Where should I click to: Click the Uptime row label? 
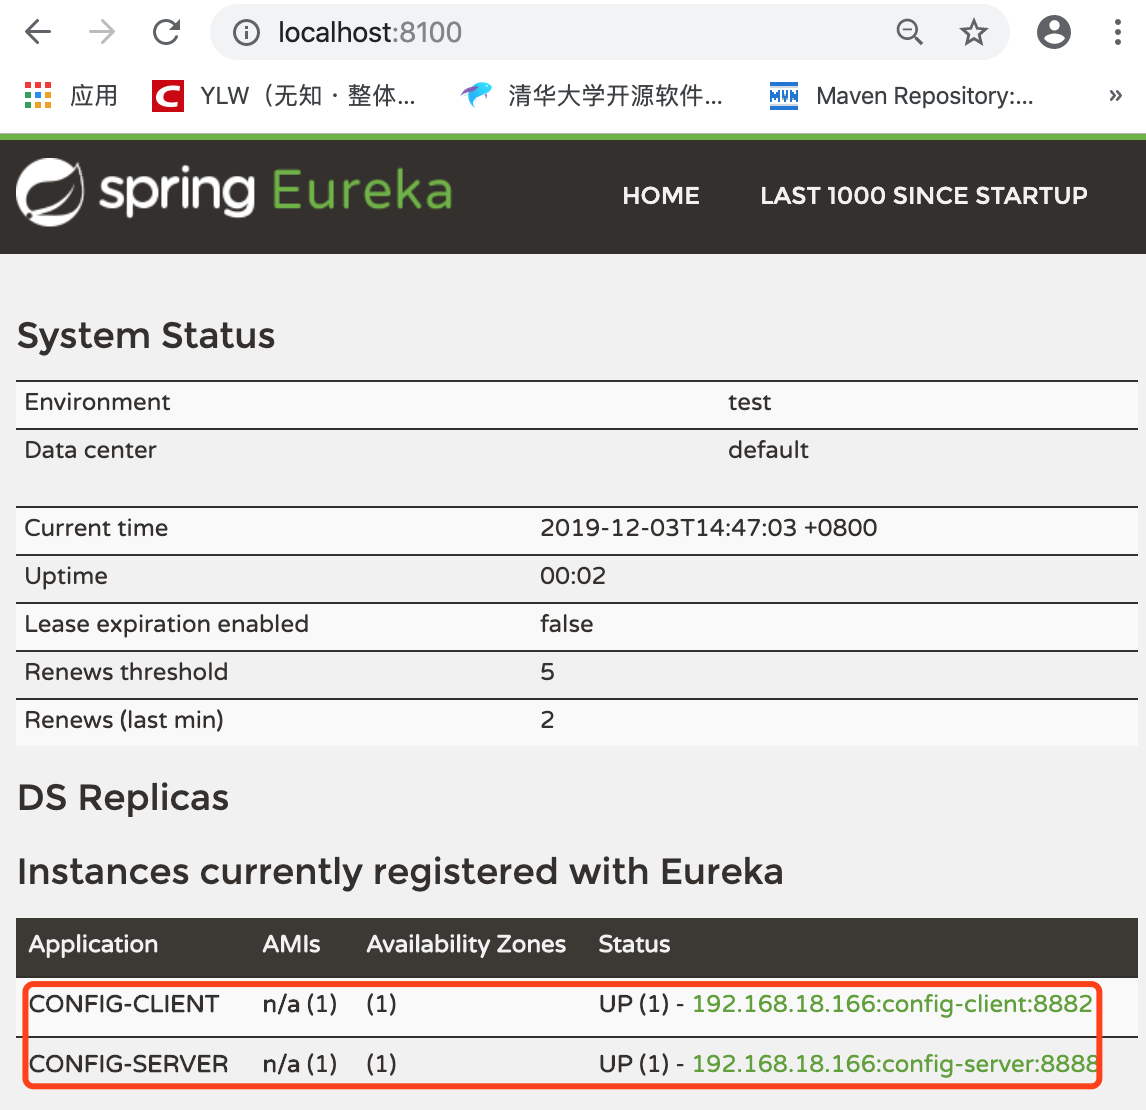[67, 577]
